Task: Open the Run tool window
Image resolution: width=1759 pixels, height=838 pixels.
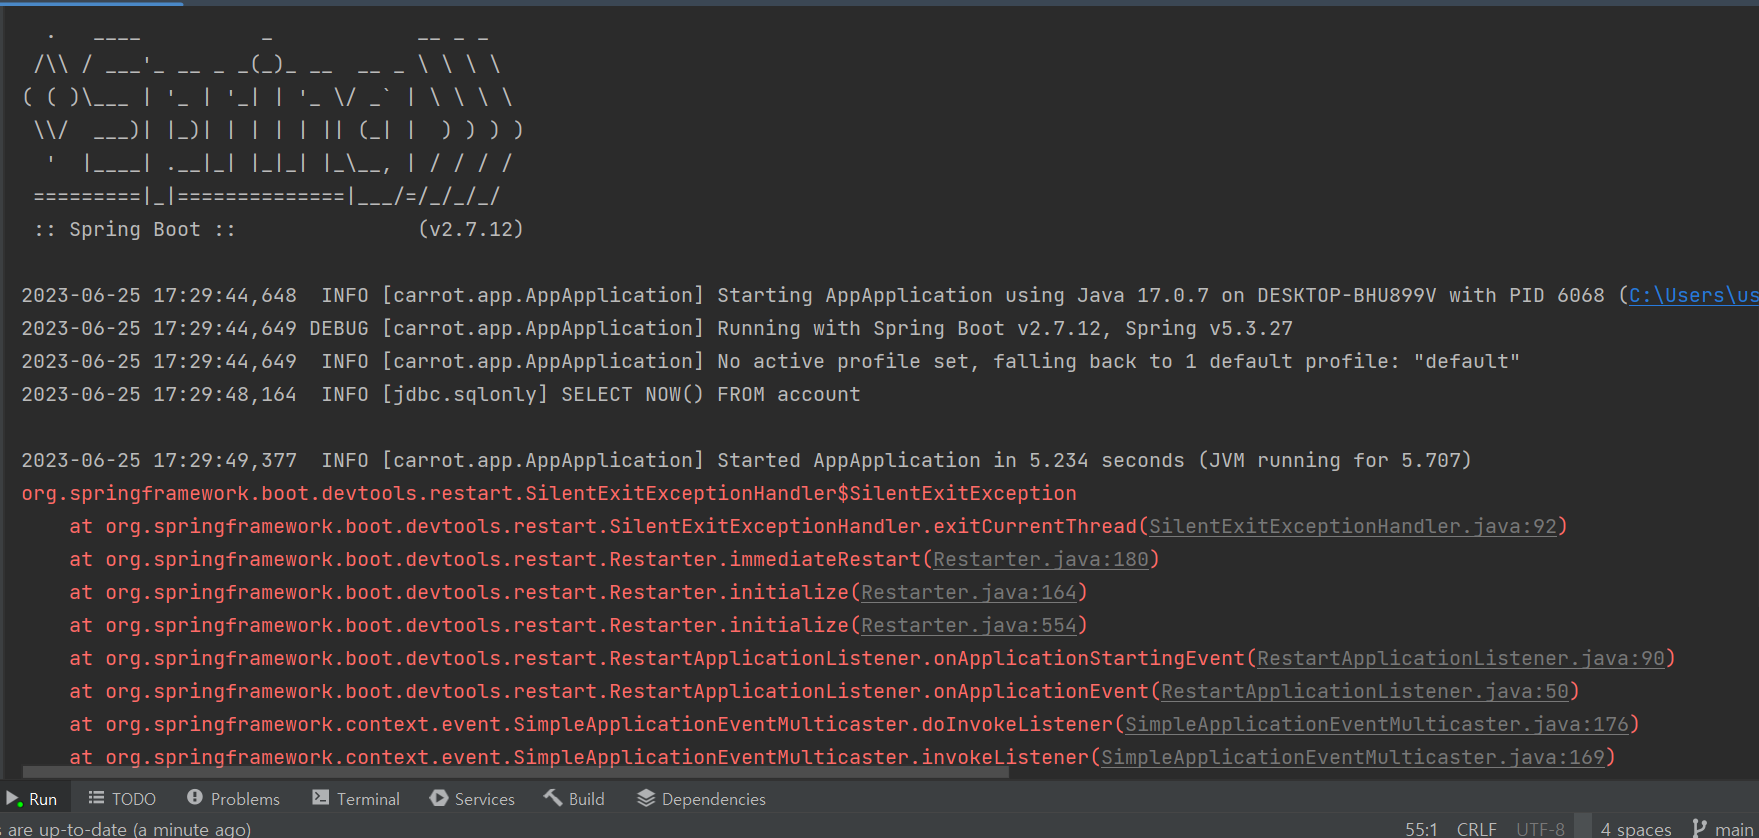Action: point(32,799)
